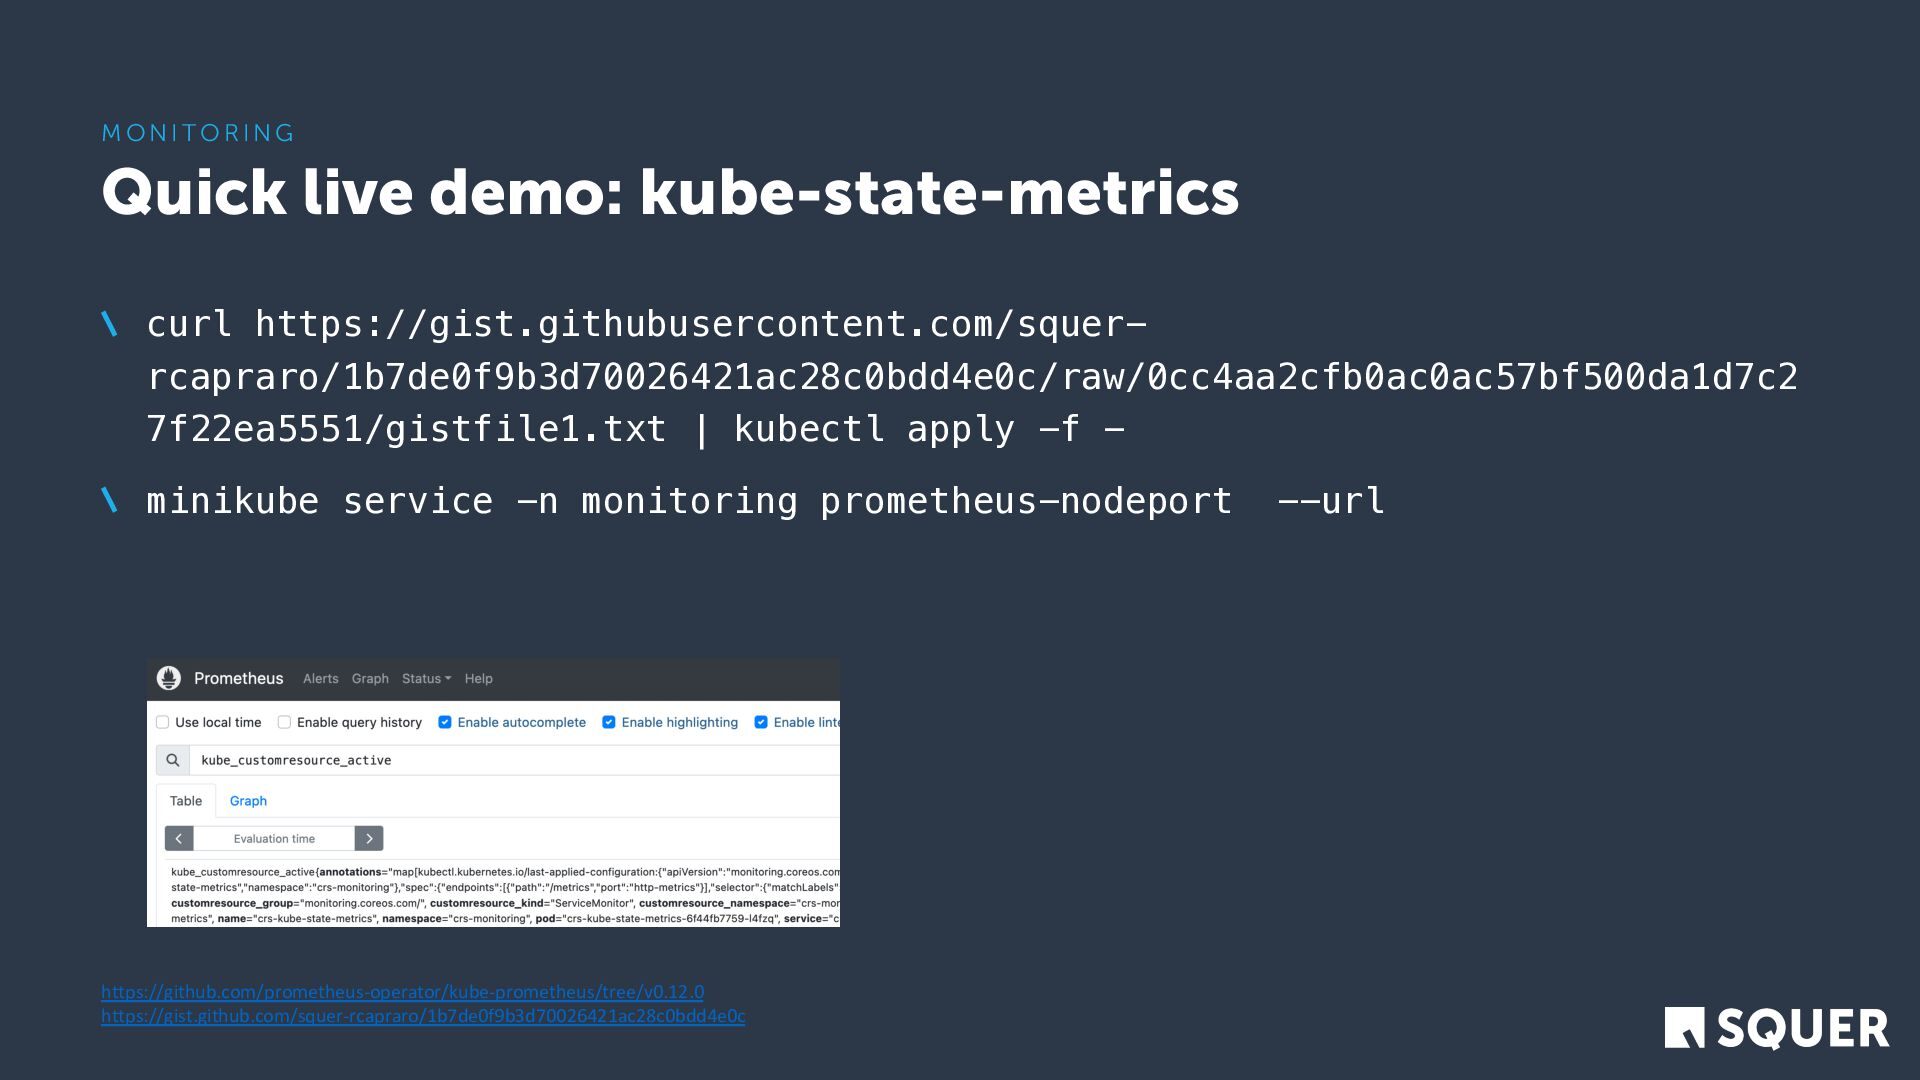Viewport: 1920px width, 1080px height.
Task: Toggle Use local time checkbox
Action: [163, 722]
